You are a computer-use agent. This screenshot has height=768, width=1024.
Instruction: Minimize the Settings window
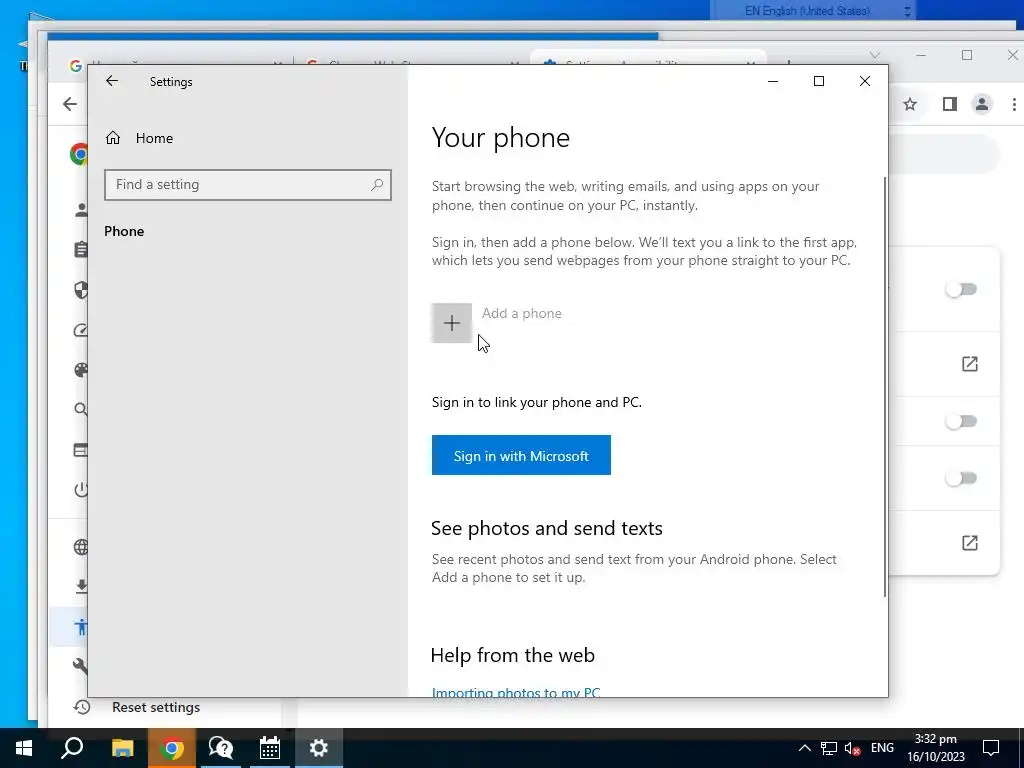pyautogui.click(x=773, y=81)
